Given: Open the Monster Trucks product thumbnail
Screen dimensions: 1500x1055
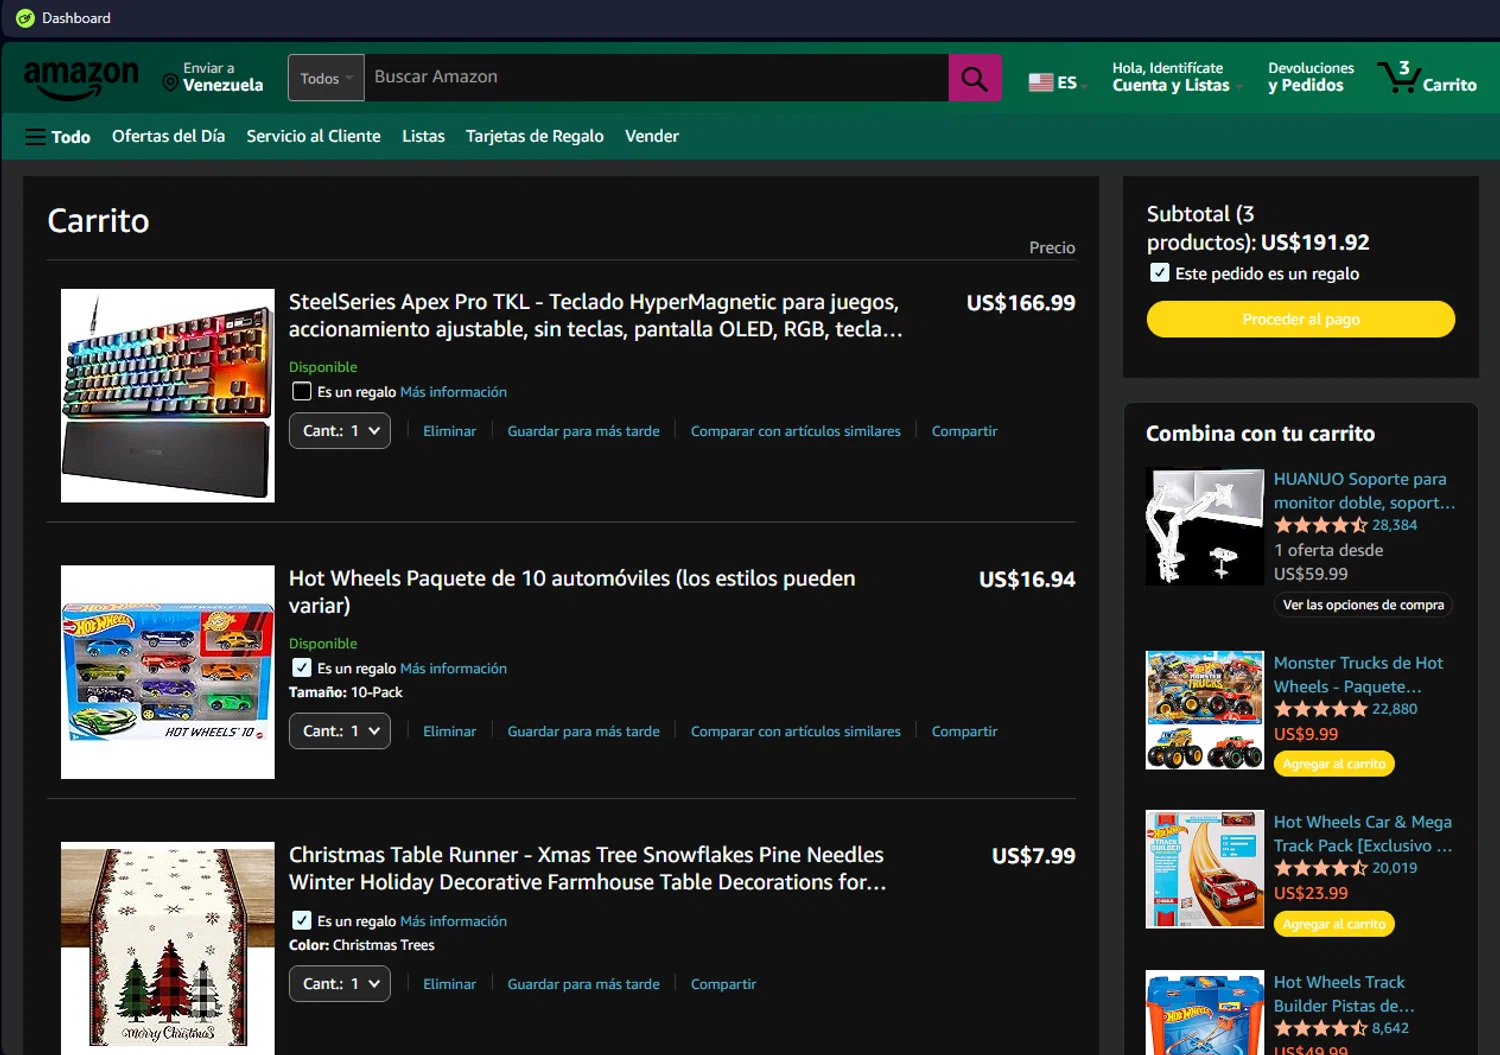Looking at the screenshot, I should (1204, 710).
